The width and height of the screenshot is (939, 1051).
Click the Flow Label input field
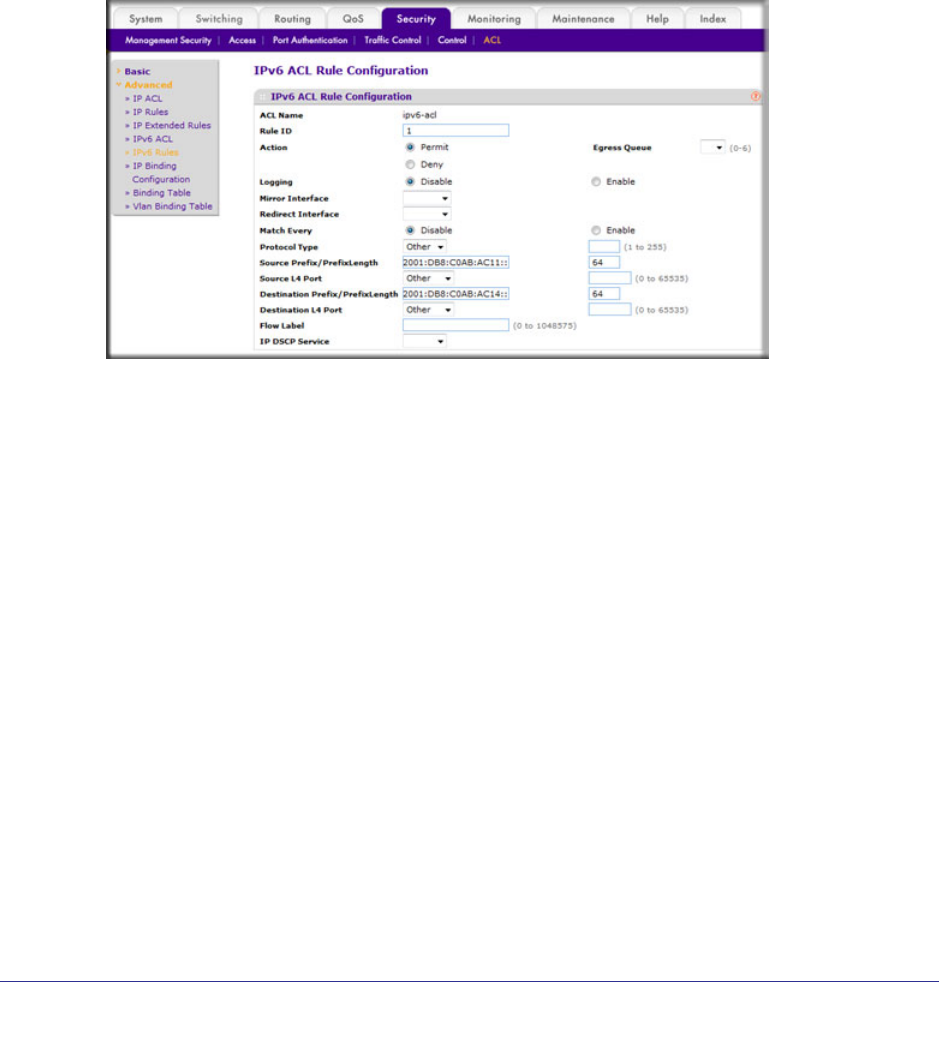(x=456, y=325)
